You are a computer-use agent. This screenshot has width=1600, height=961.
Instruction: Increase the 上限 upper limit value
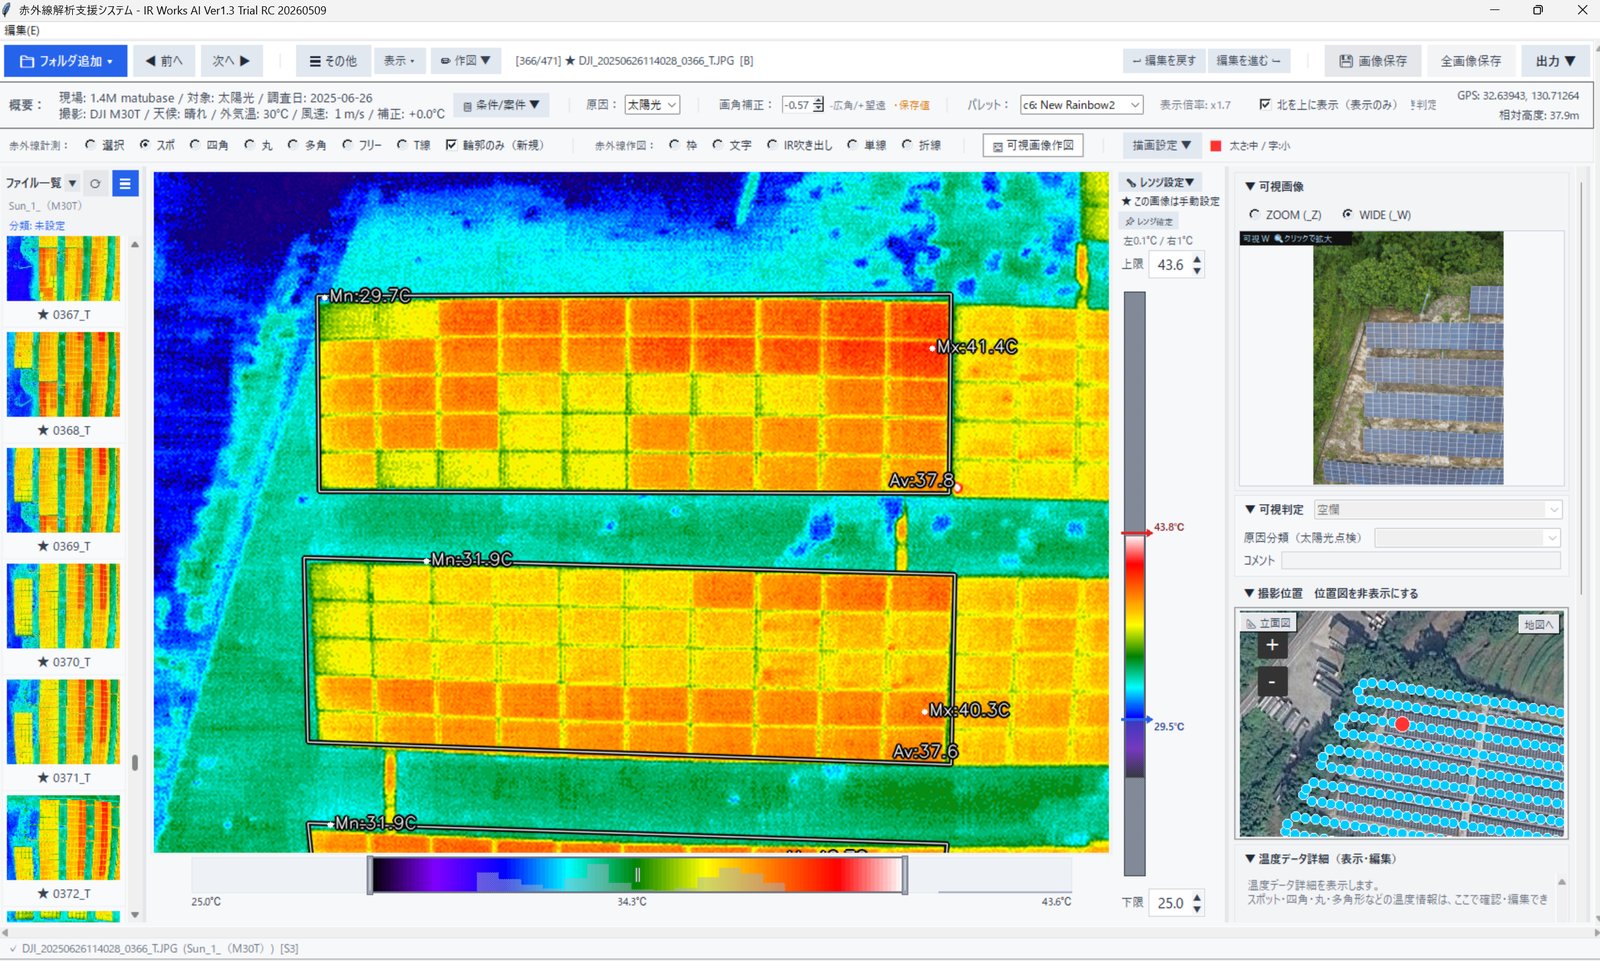[1197, 259]
